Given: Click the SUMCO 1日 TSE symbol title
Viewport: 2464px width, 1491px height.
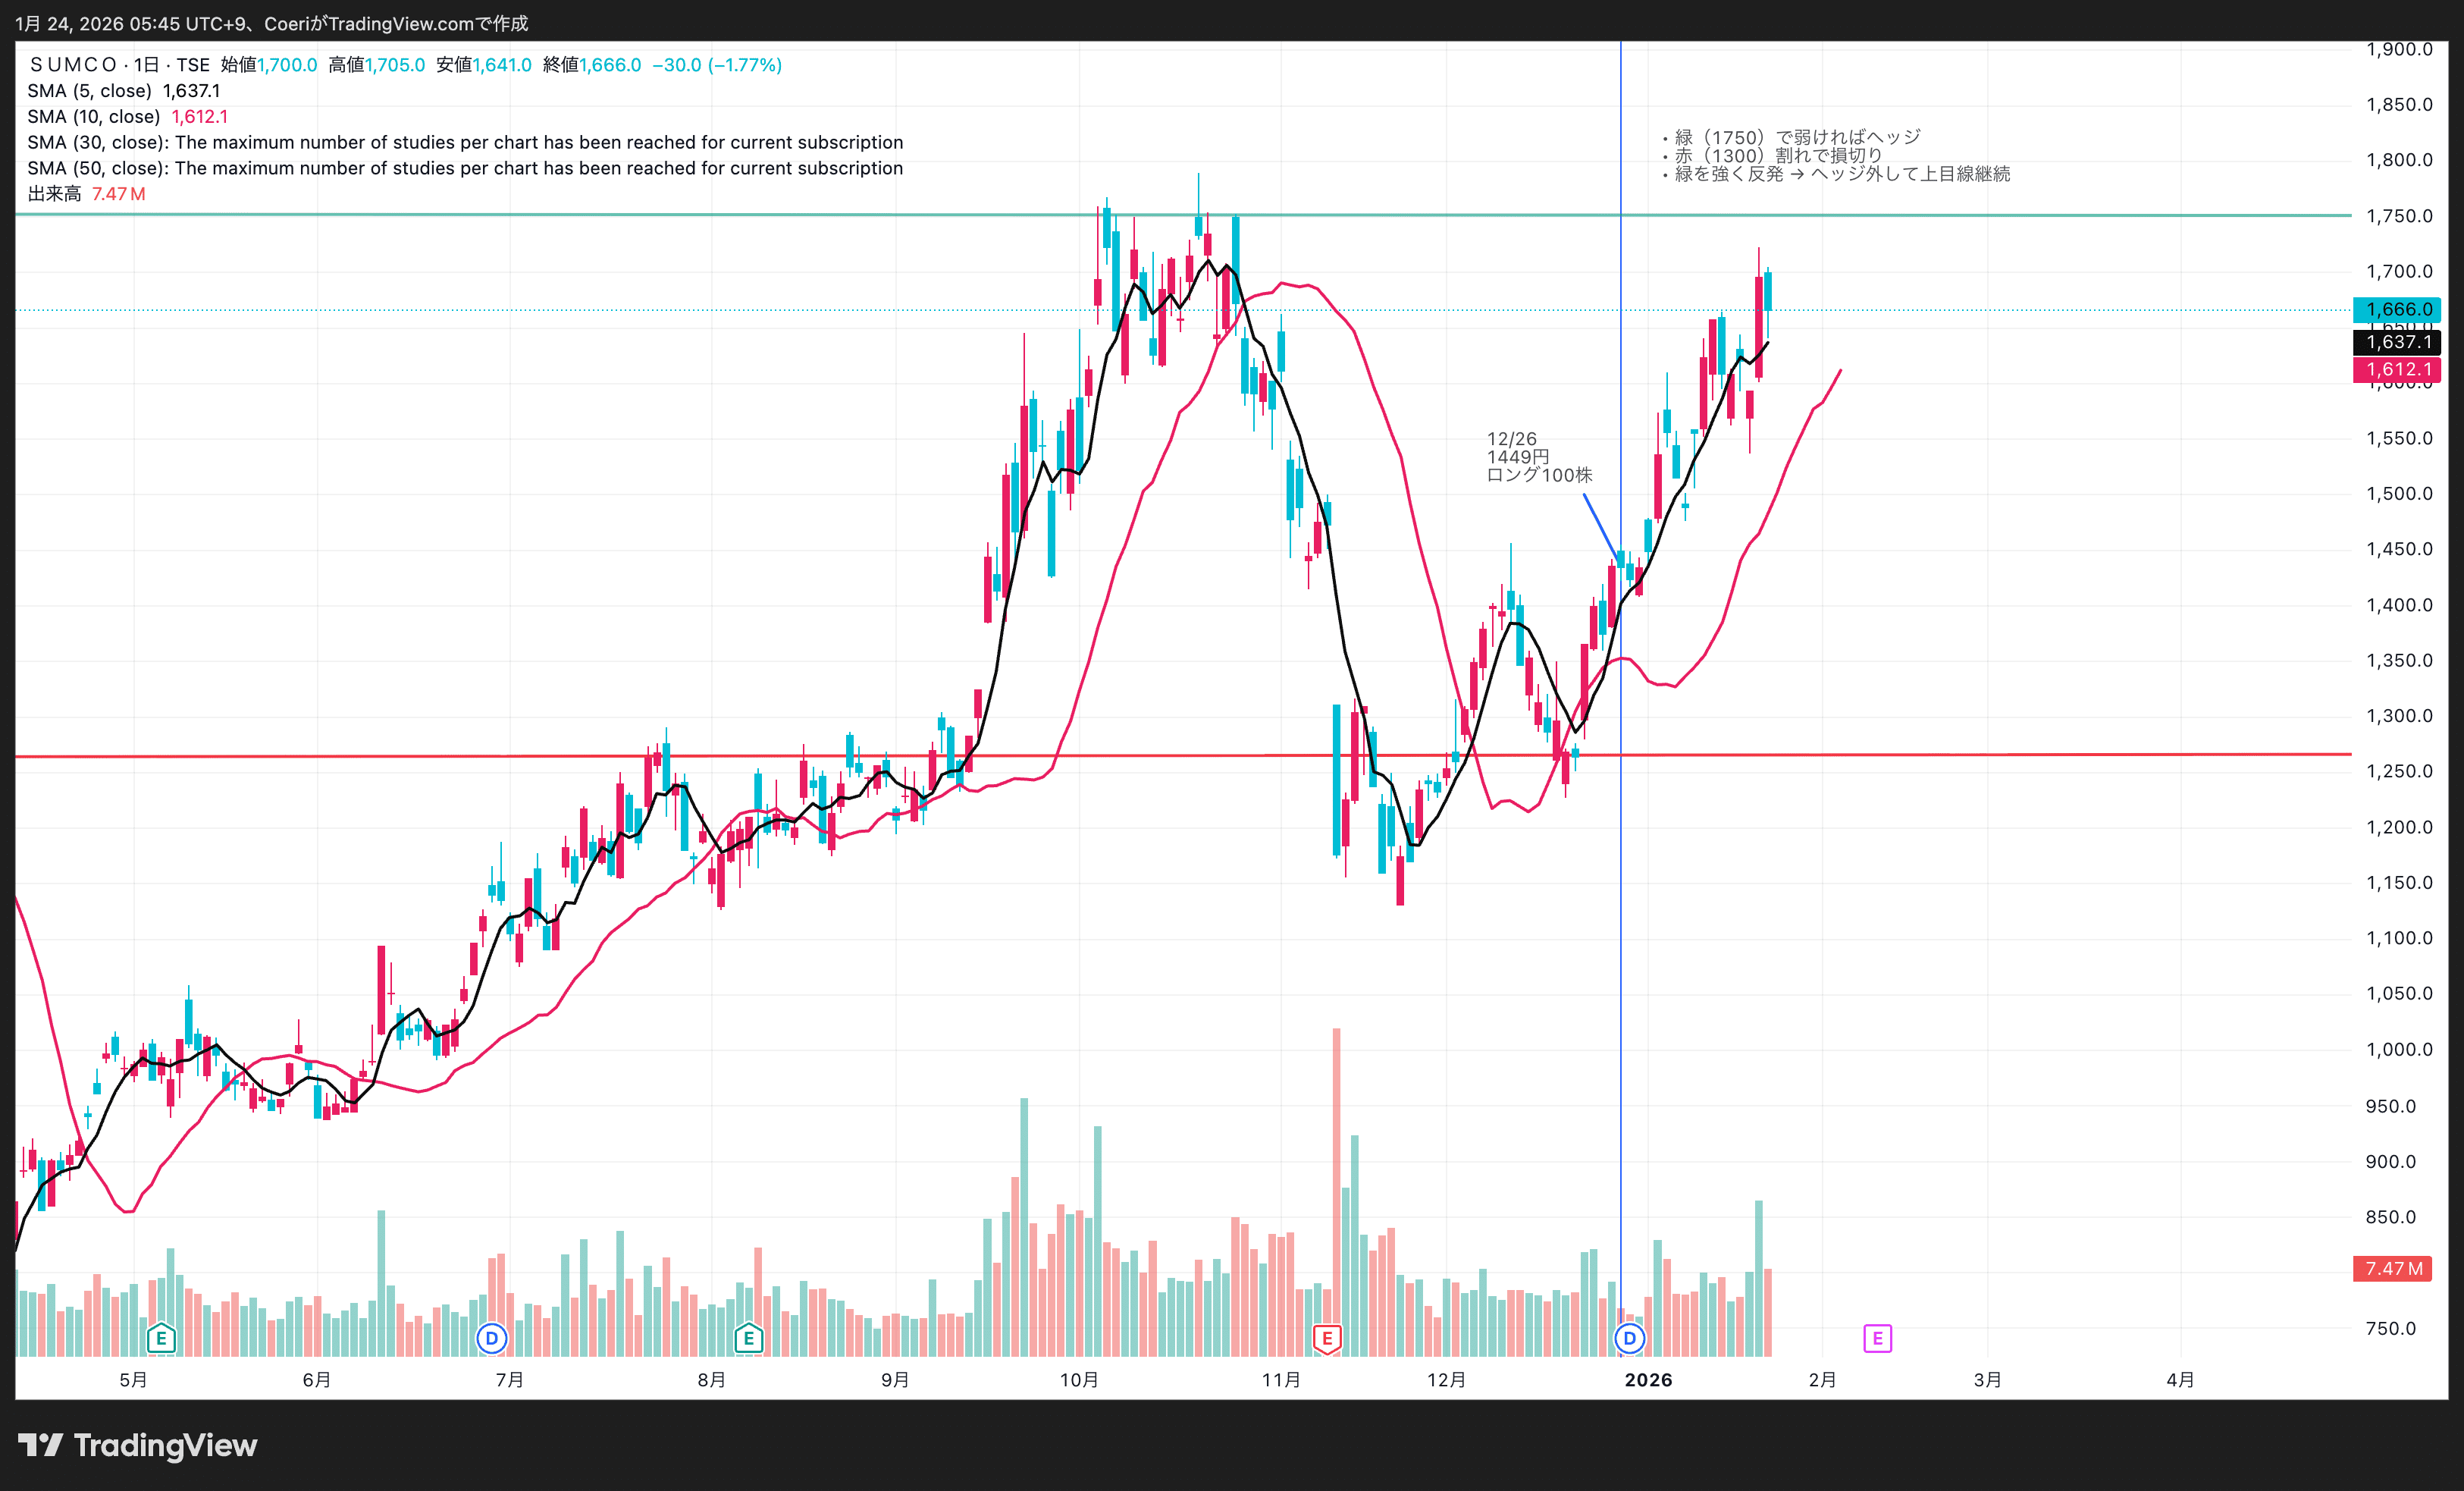Looking at the screenshot, I should click(119, 65).
